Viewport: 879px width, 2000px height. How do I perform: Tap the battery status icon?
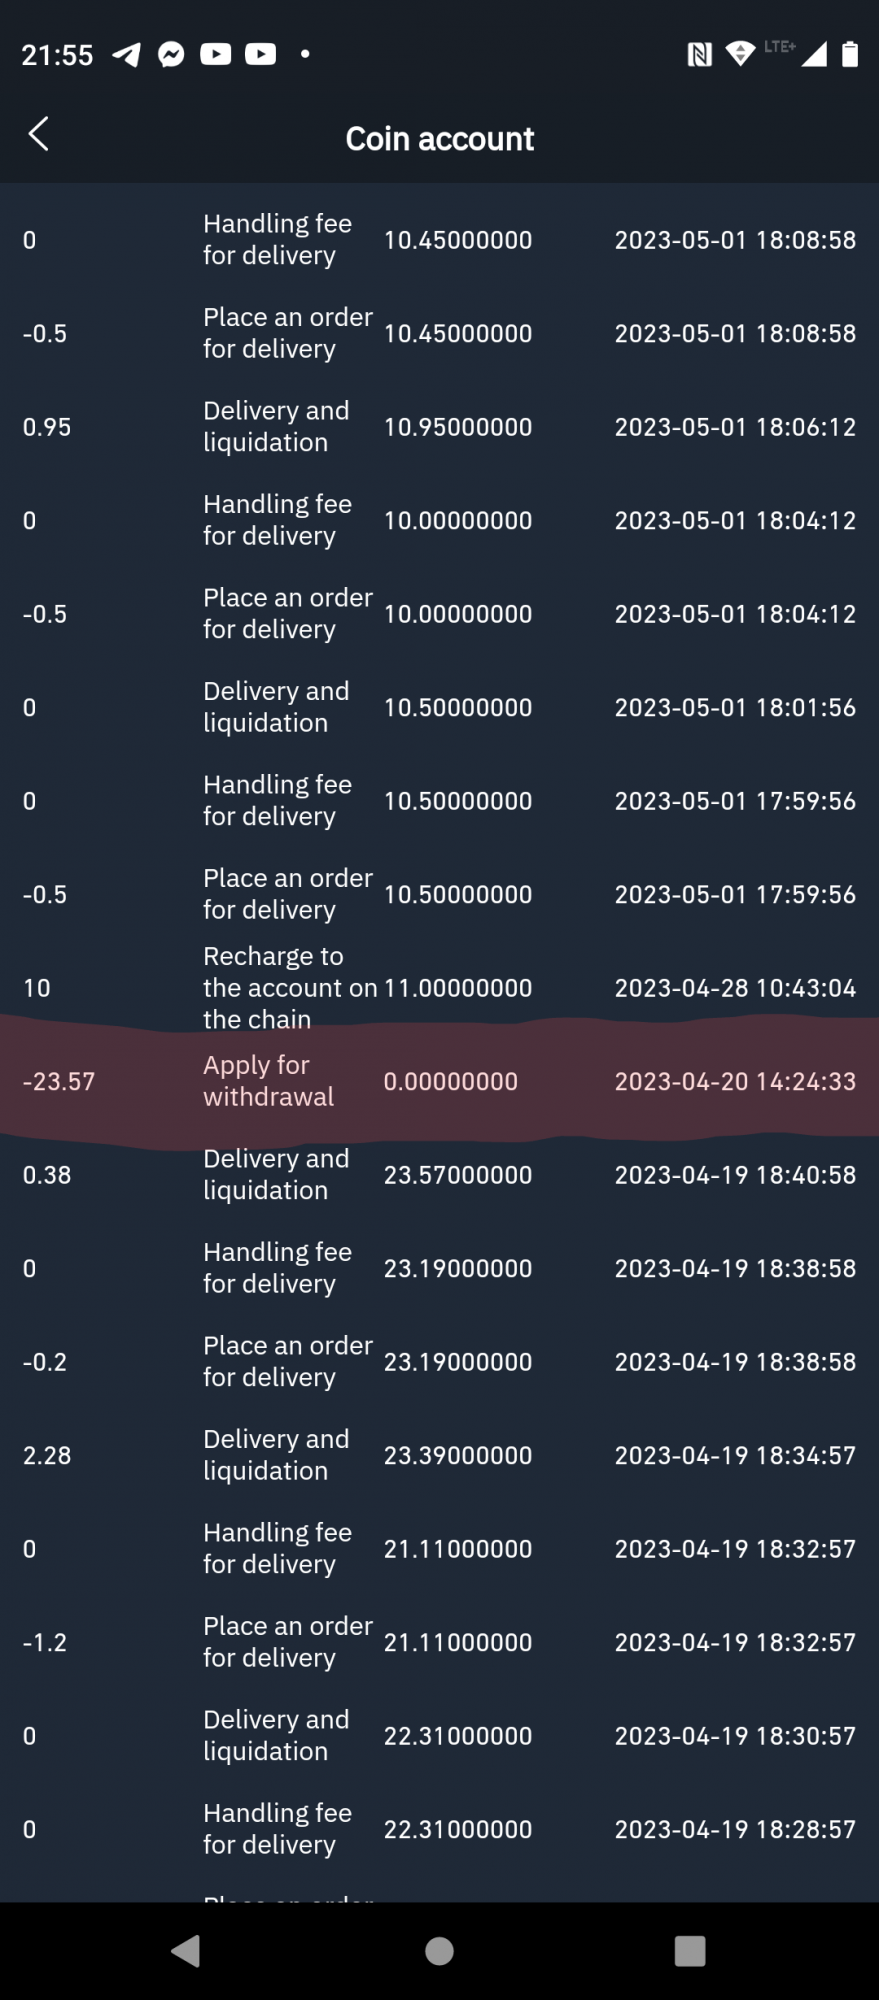(849, 54)
